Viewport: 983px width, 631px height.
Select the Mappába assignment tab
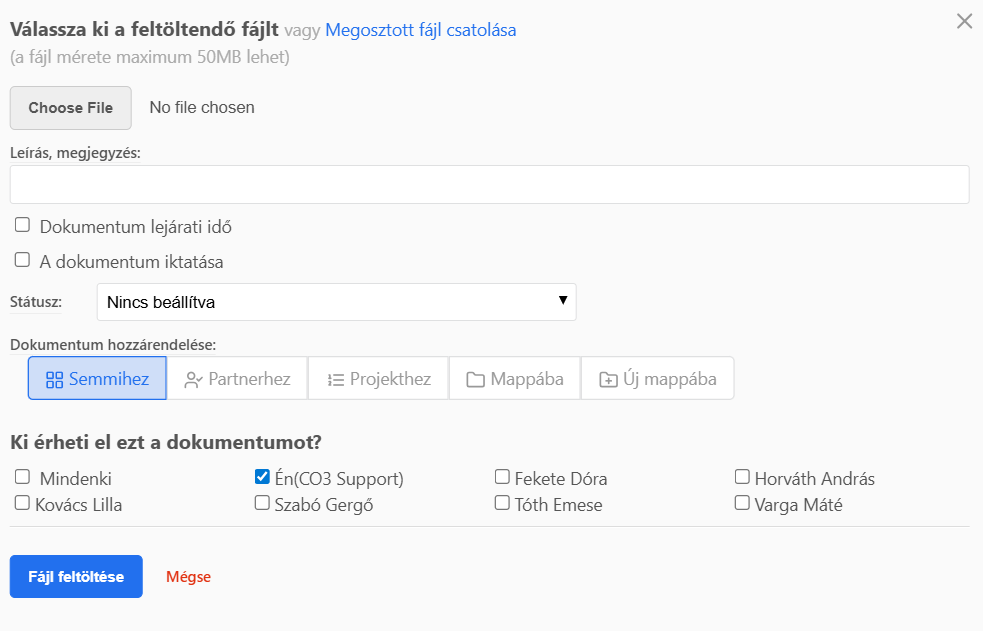click(x=515, y=379)
